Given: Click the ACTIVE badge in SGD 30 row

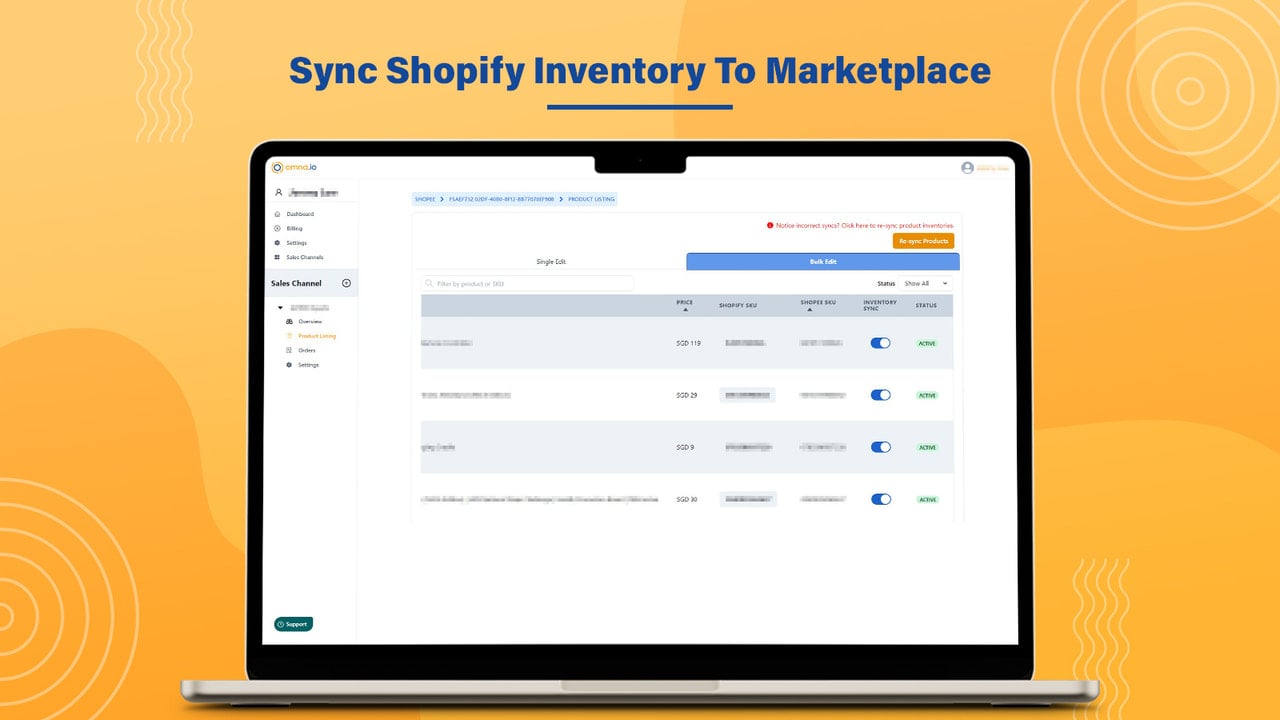Looking at the screenshot, I should [927, 499].
